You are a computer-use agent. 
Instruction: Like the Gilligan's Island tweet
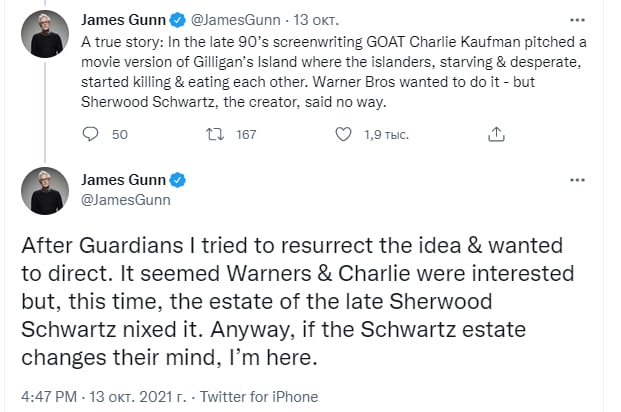(343, 135)
